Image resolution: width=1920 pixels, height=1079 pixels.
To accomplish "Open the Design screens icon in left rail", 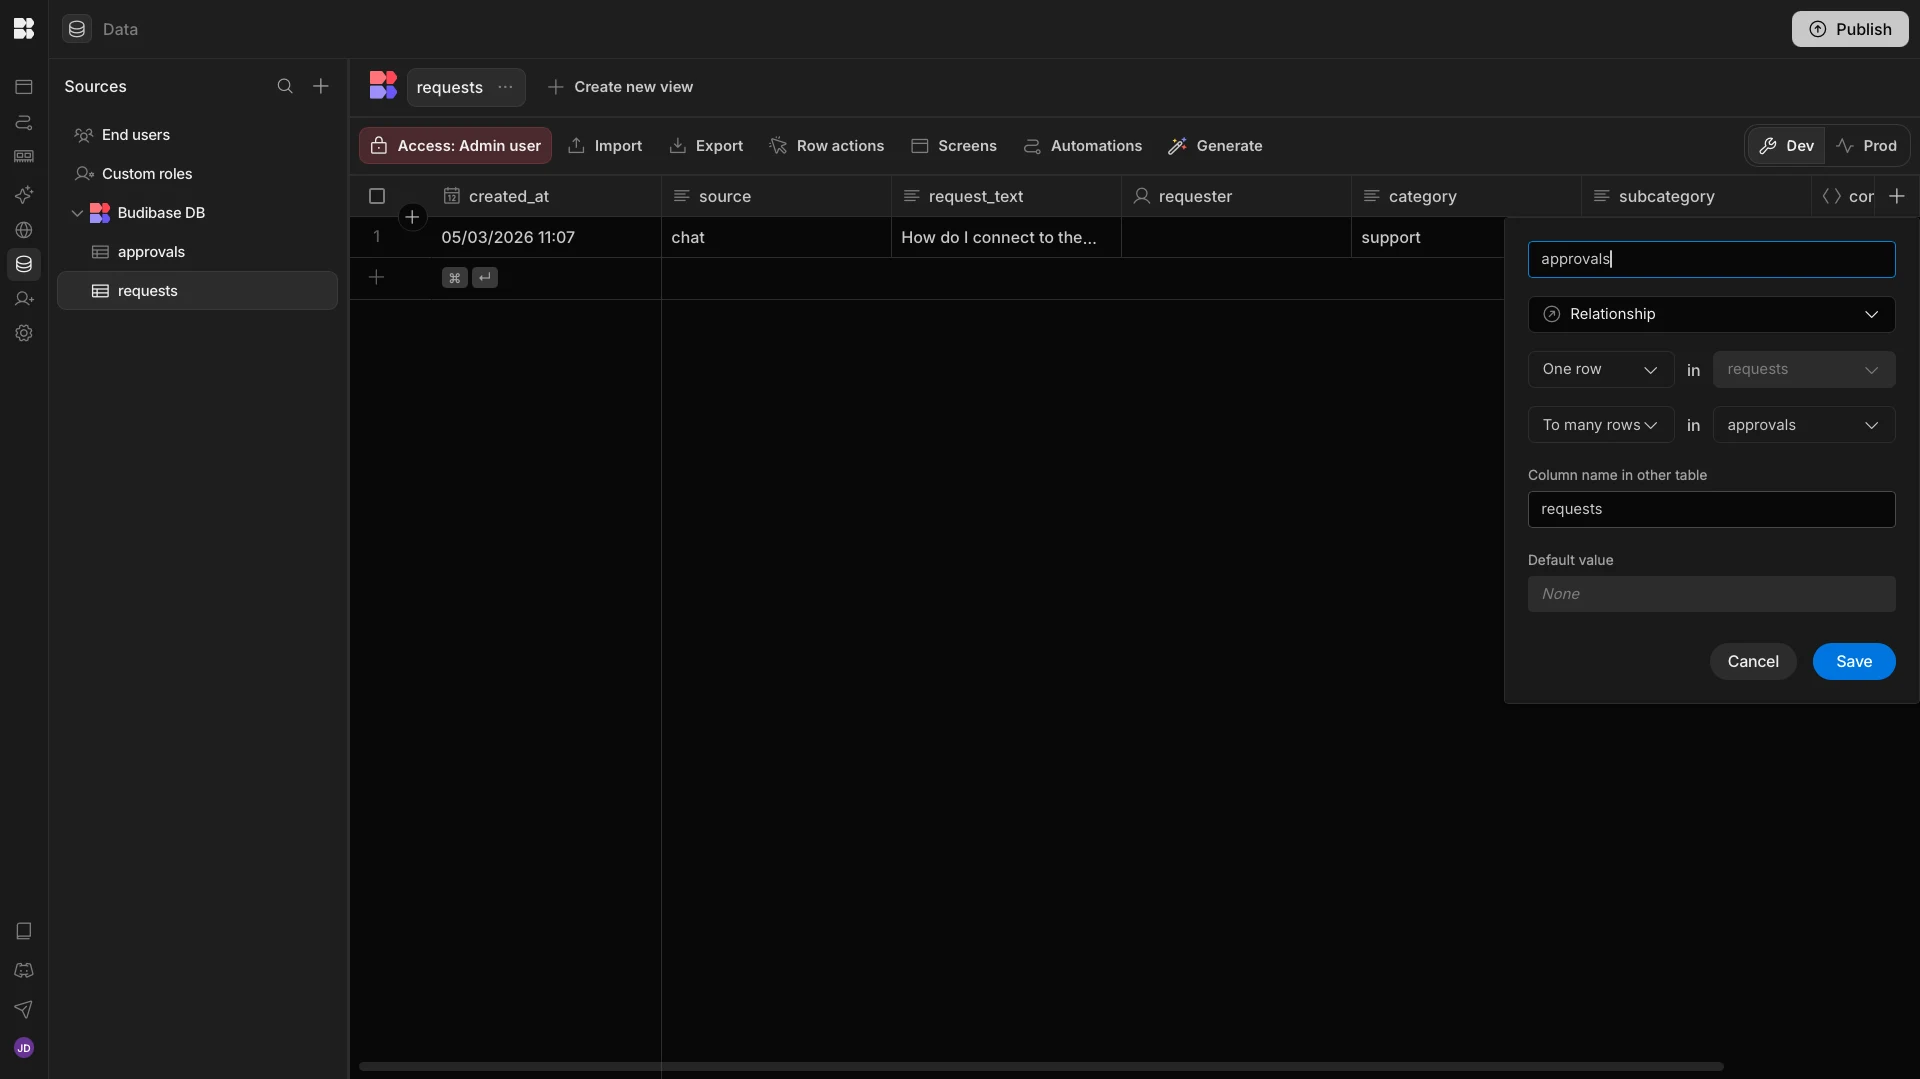I will click(24, 87).
